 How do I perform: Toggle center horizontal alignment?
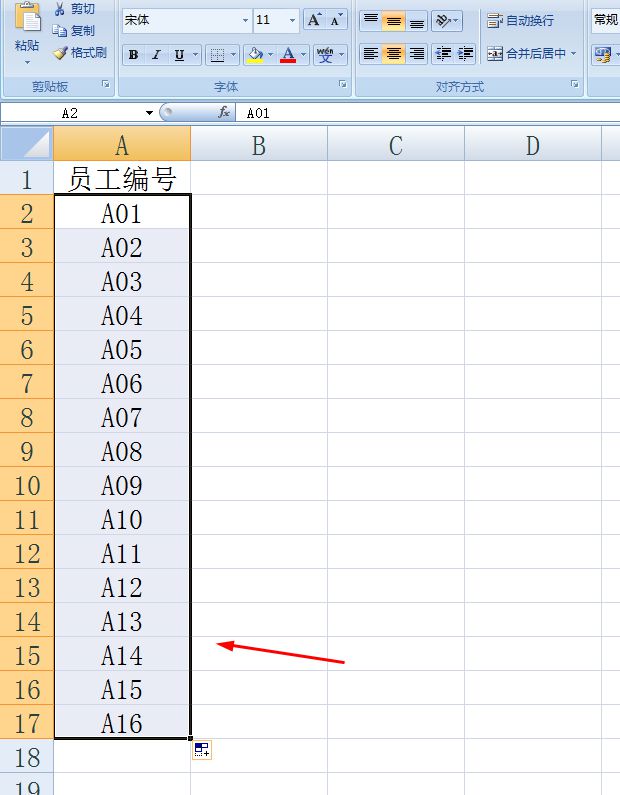point(394,54)
